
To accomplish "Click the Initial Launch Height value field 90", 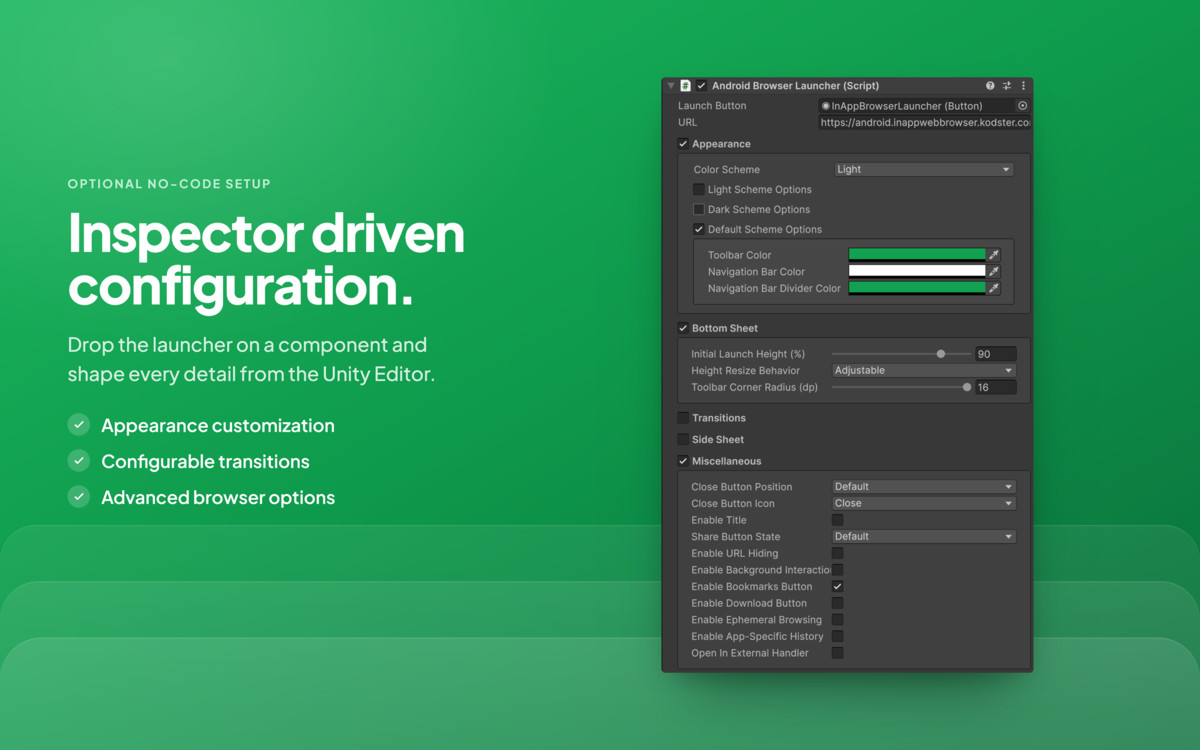I will (996, 354).
